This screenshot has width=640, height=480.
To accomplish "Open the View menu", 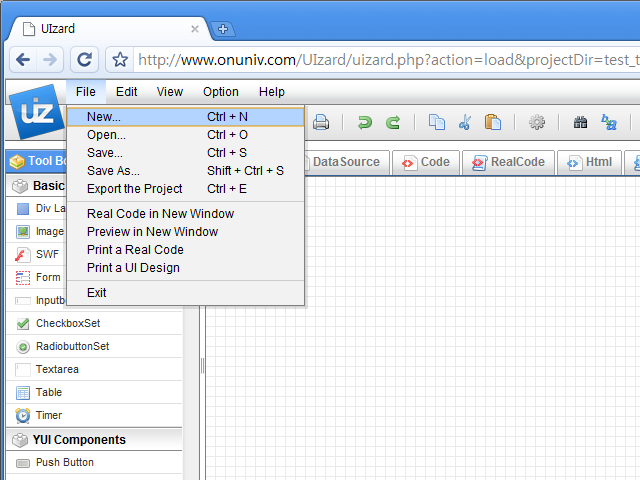I will [170, 92].
